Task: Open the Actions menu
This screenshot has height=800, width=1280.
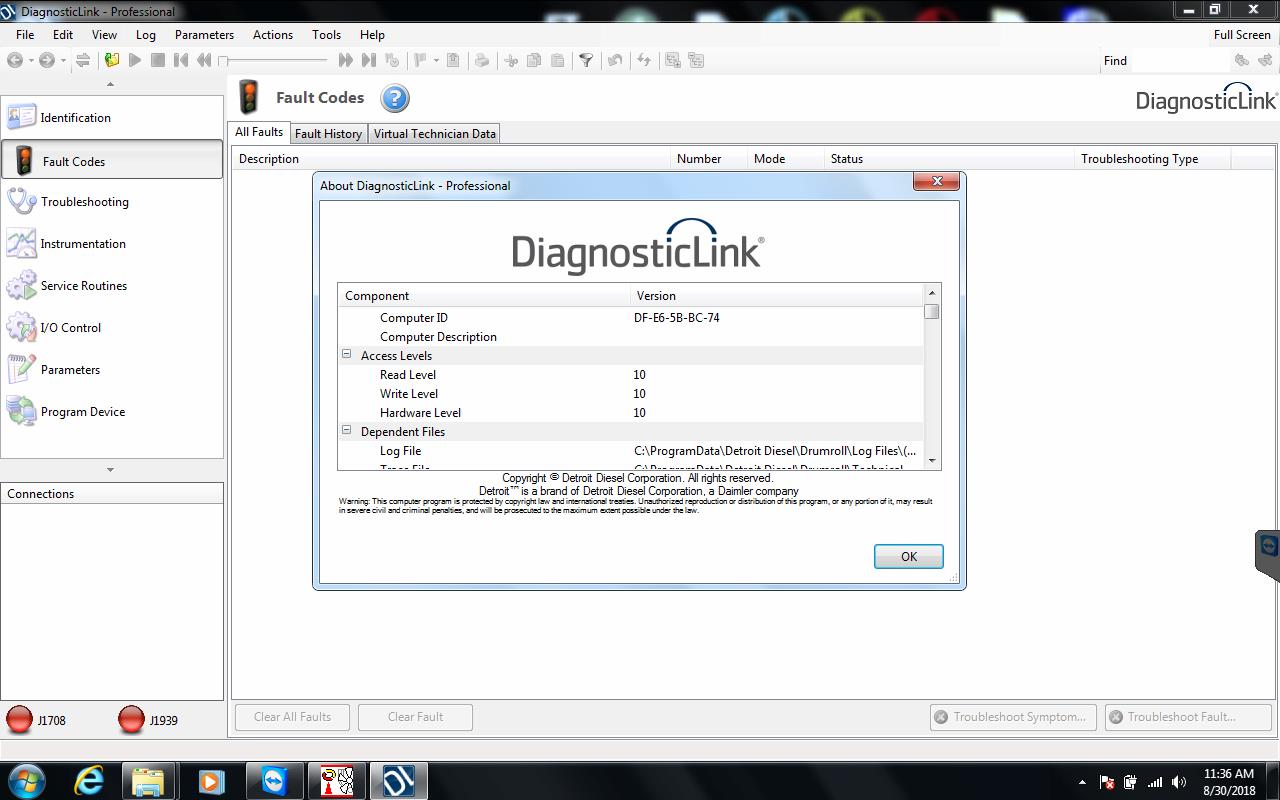Action: click(x=273, y=34)
